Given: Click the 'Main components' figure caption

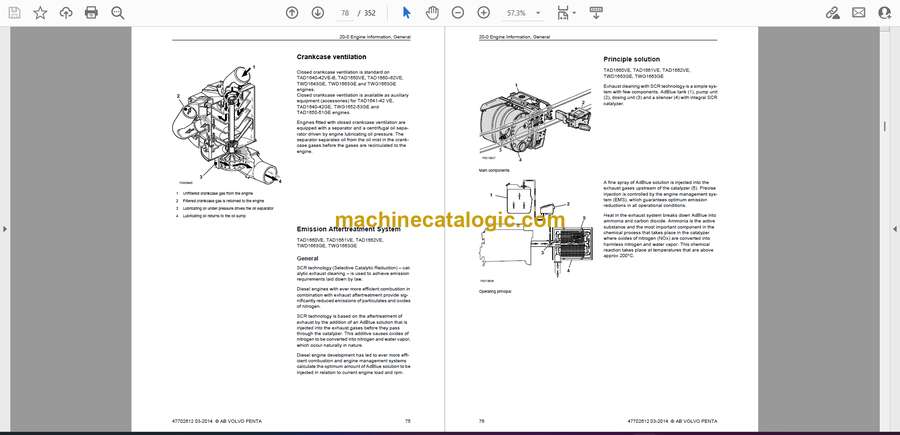Looking at the screenshot, I should click(x=494, y=170).
